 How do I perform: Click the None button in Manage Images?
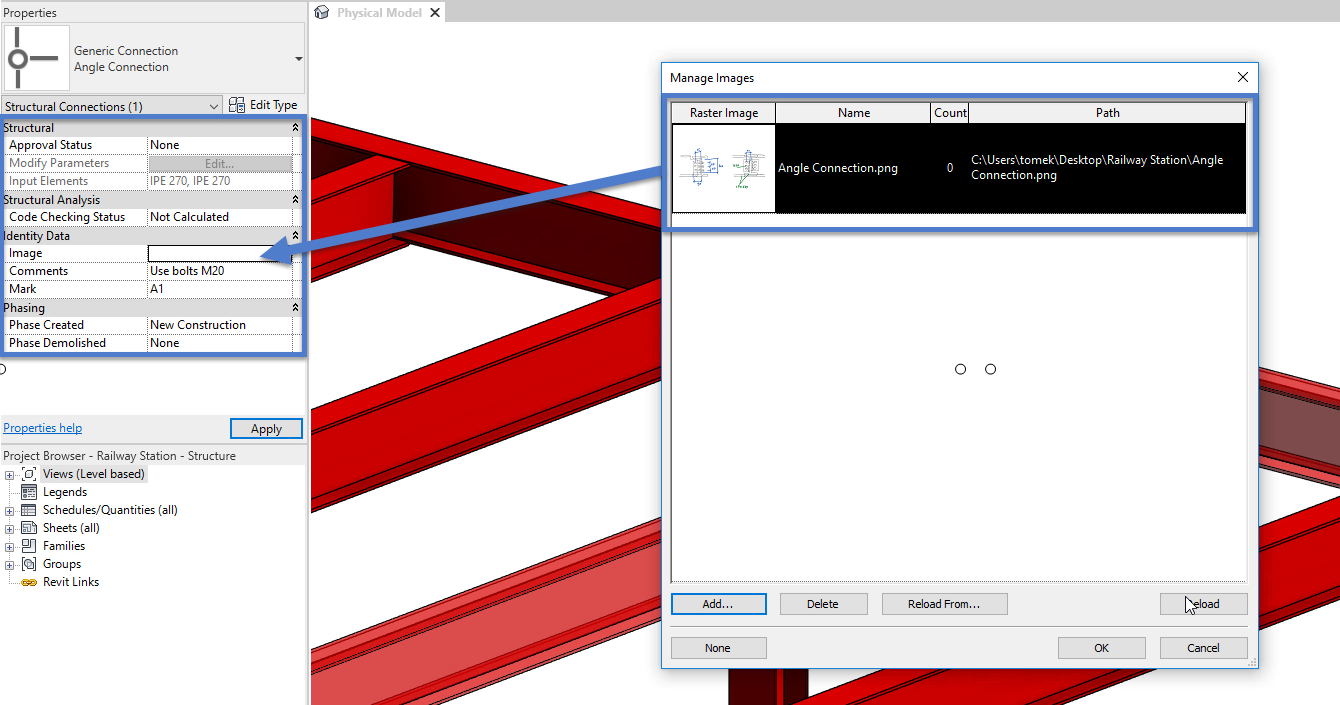pos(718,648)
